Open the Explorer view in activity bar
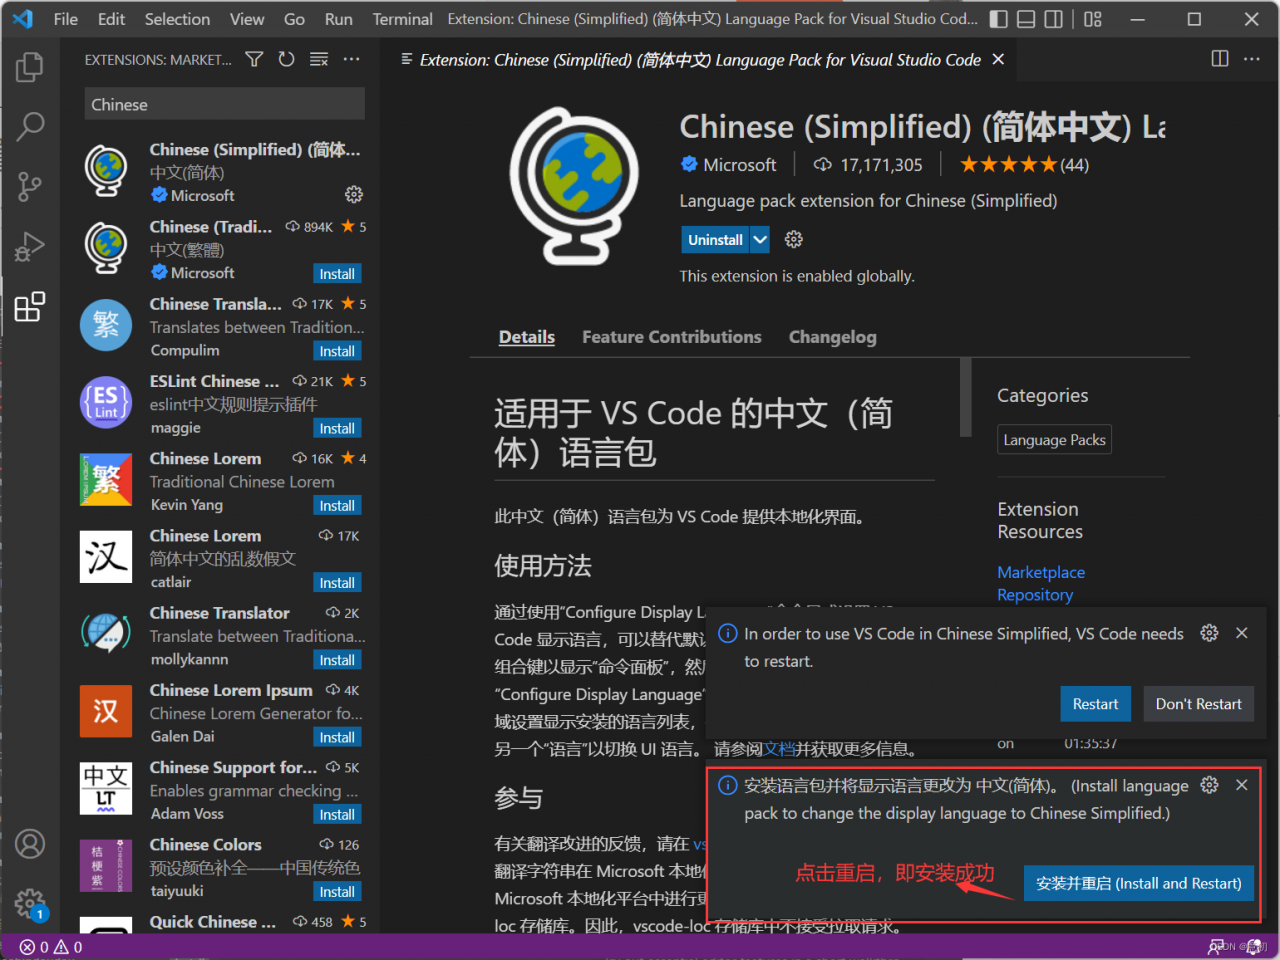1280x960 pixels. click(30, 67)
